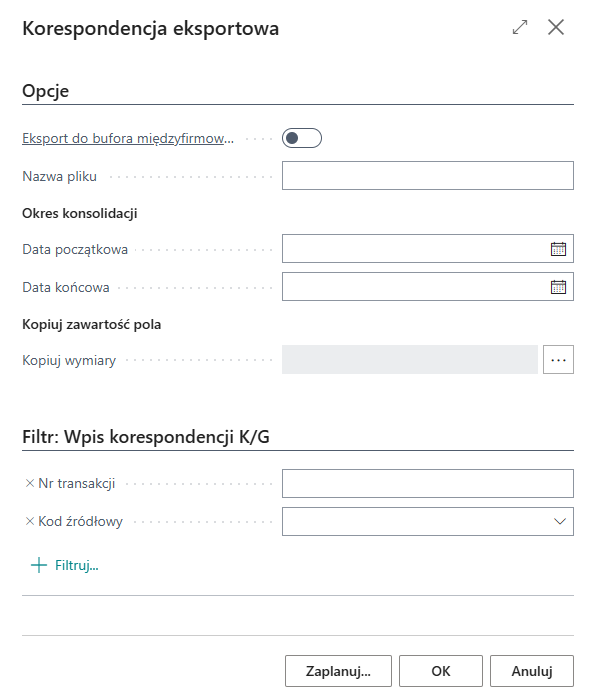The image size is (592, 697).
Task: Expand dialog to full screen with arrow icon
Action: [520, 28]
